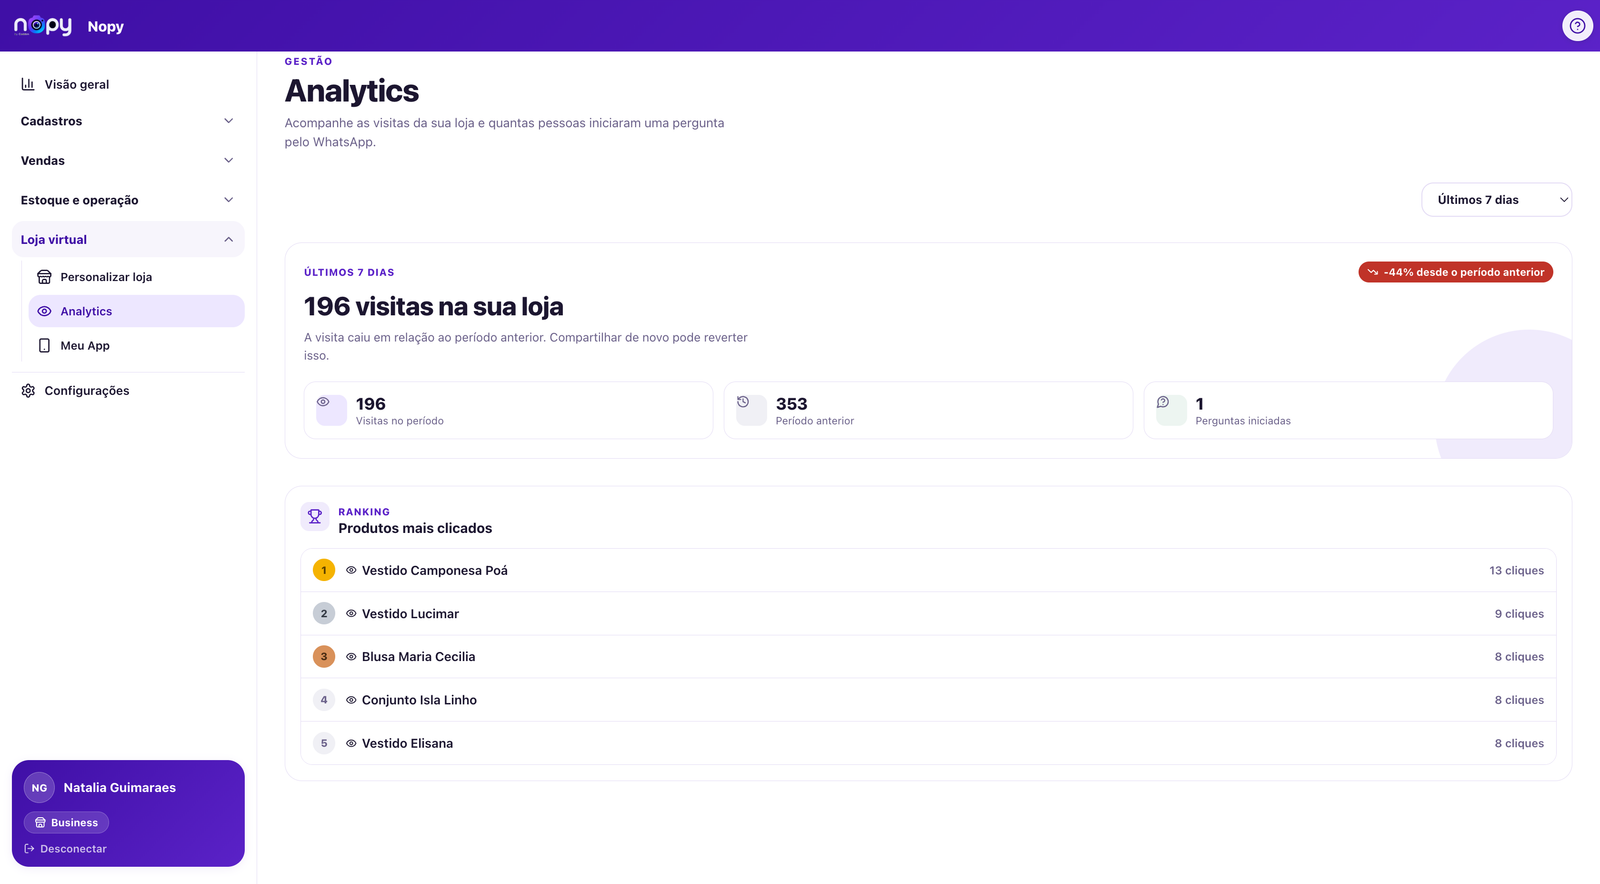Click eye icon beside Blusa Maria Cecilia

[351, 657]
